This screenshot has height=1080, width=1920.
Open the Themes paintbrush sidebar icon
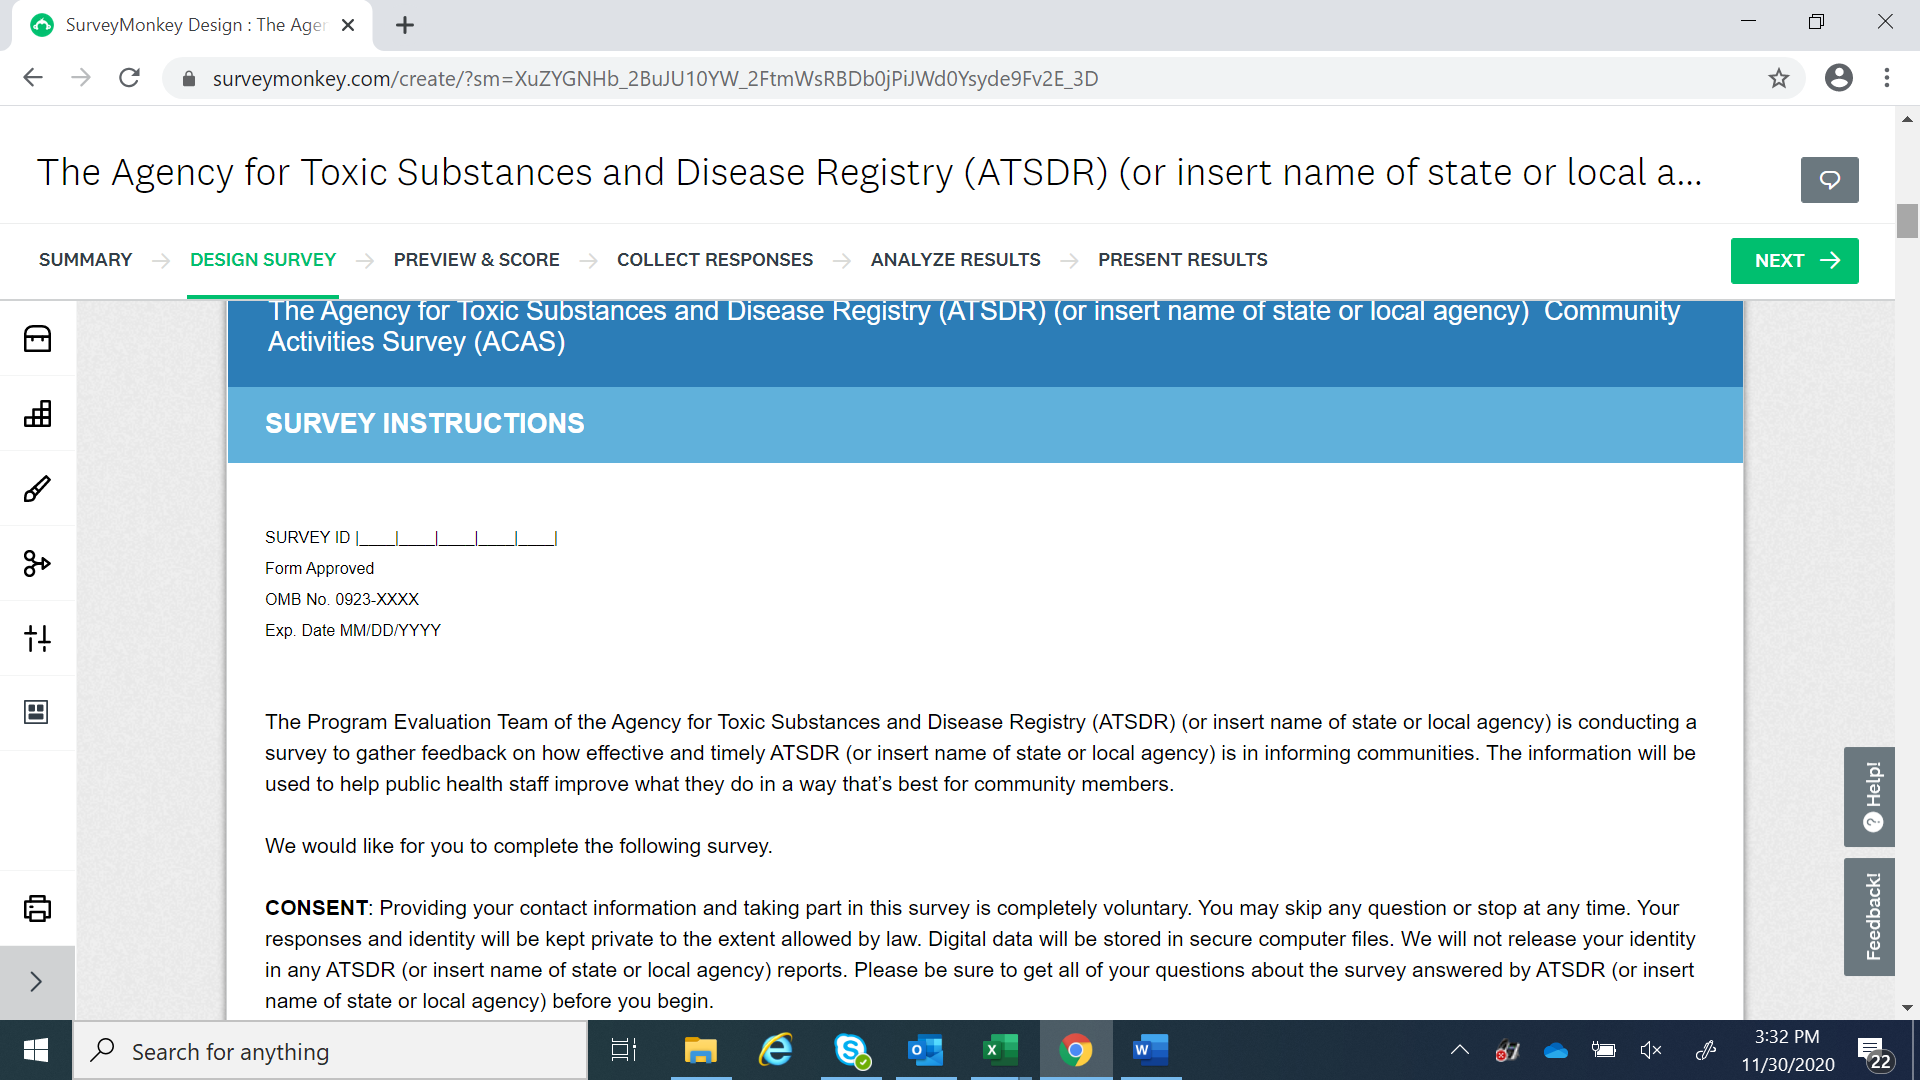[37, 489]
